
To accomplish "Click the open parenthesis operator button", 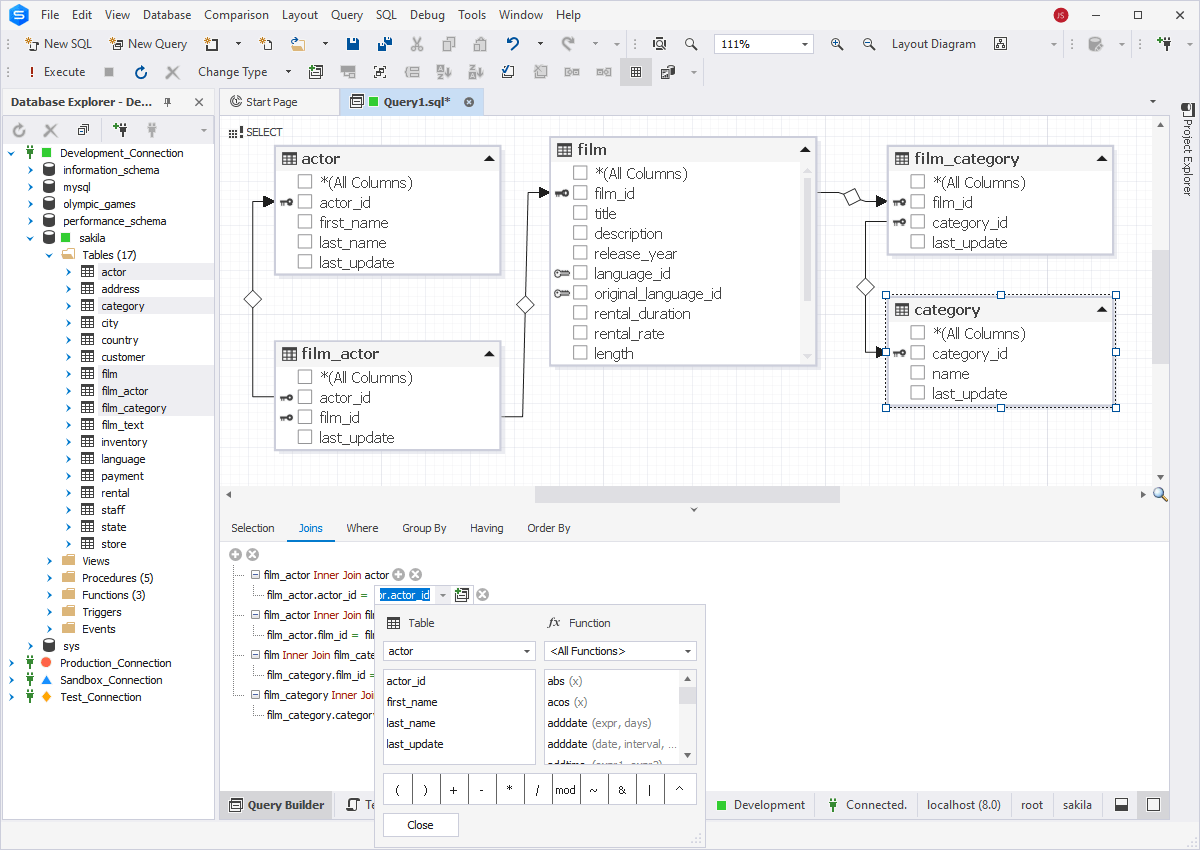I will click(x=397, y=789).
